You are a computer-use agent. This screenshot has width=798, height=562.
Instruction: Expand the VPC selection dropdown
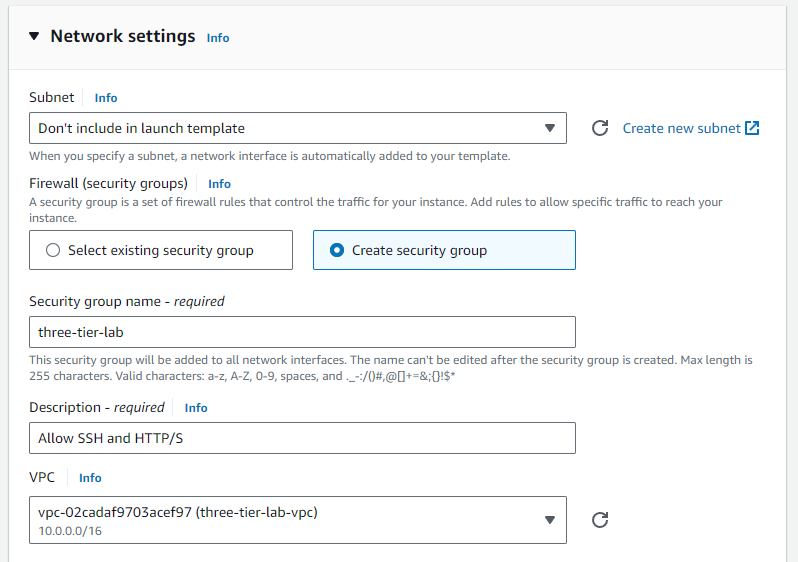coord(297,520)
